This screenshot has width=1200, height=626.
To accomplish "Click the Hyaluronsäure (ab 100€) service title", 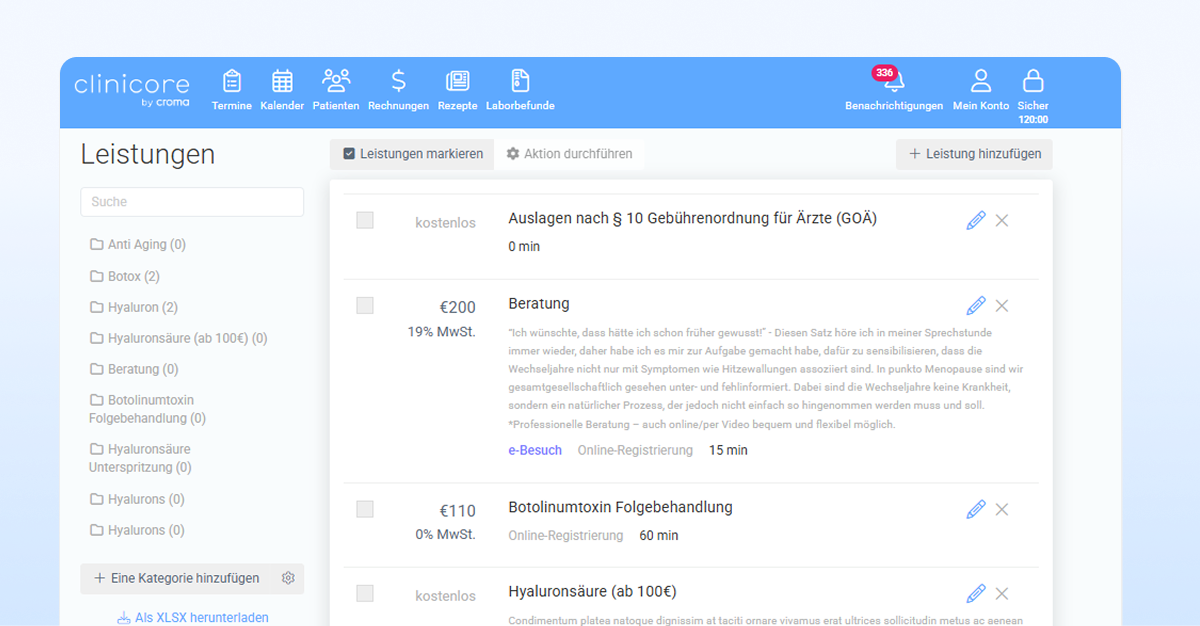I will click(x=592, y=591).
